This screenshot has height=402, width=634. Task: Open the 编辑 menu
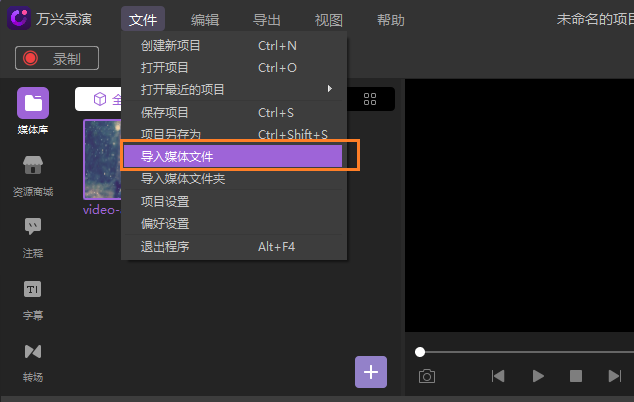(205, 19)
